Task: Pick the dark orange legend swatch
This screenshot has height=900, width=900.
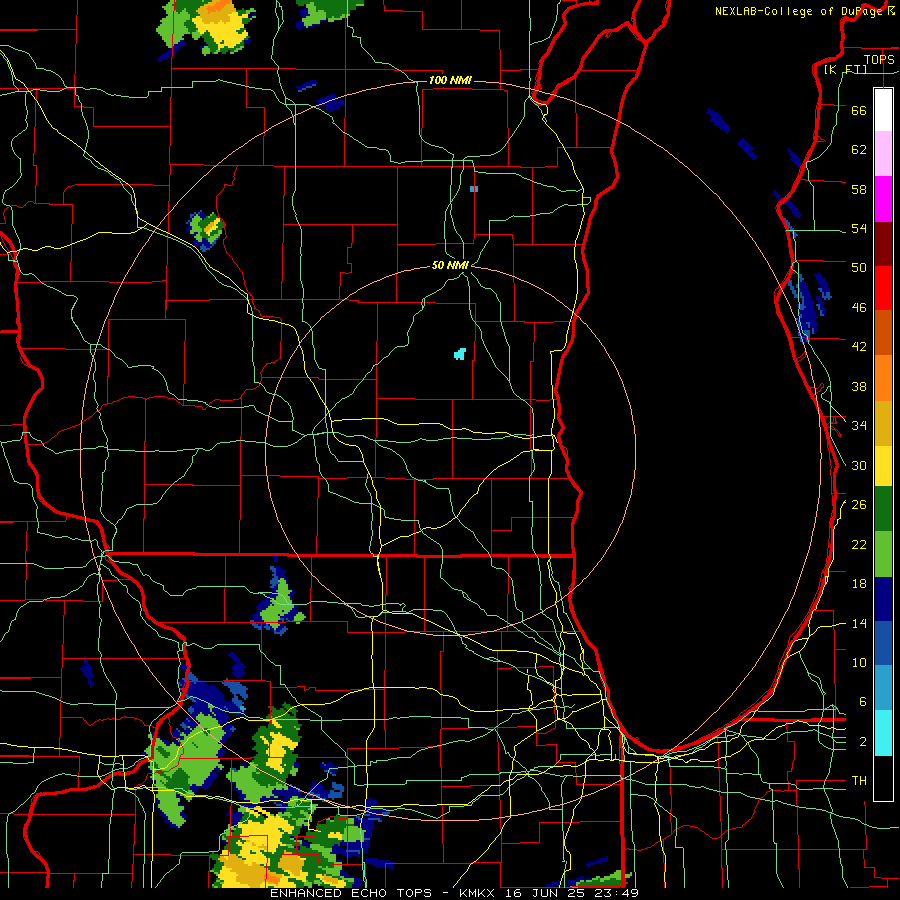Action: (x=883, y=332)
